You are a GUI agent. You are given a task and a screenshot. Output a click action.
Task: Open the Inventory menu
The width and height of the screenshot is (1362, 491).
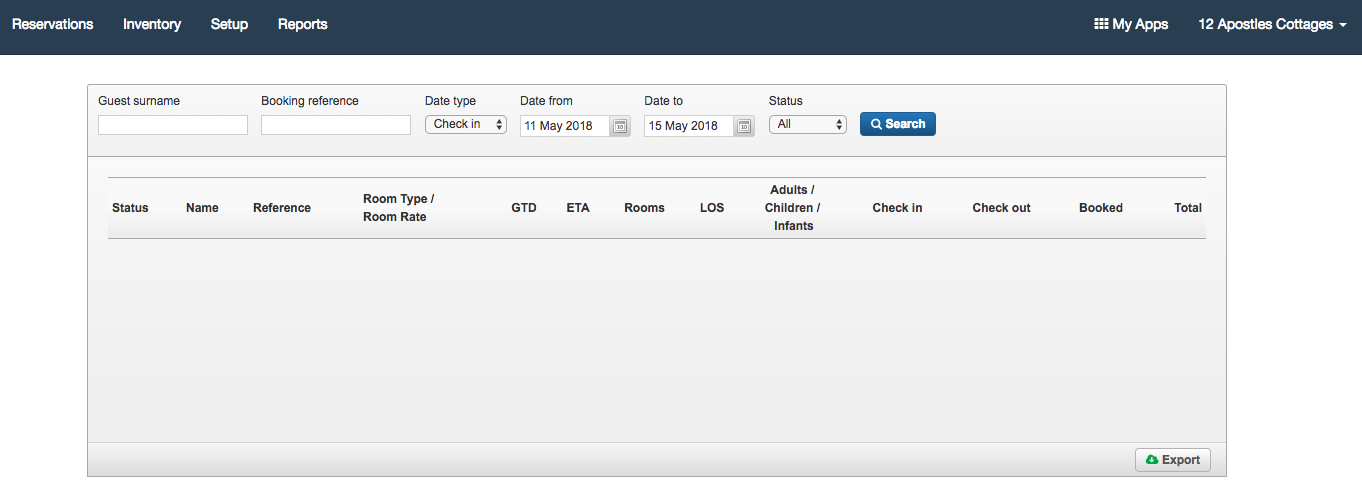[x=152, y=24]
